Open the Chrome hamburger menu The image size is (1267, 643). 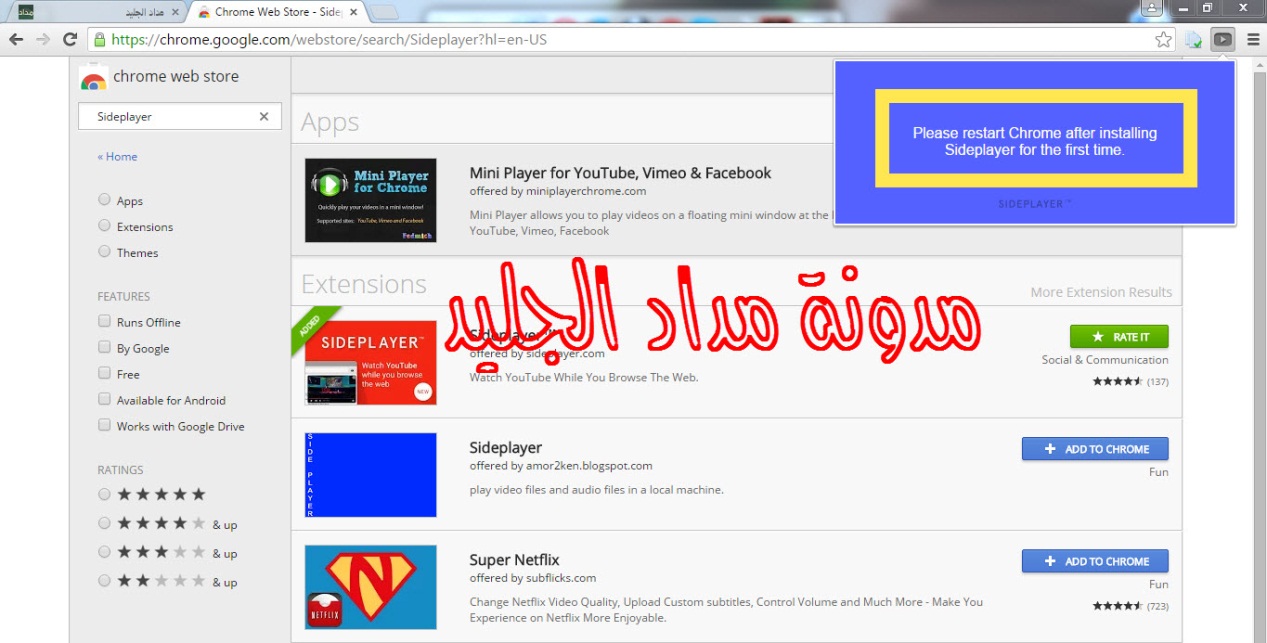(1253, 40)
